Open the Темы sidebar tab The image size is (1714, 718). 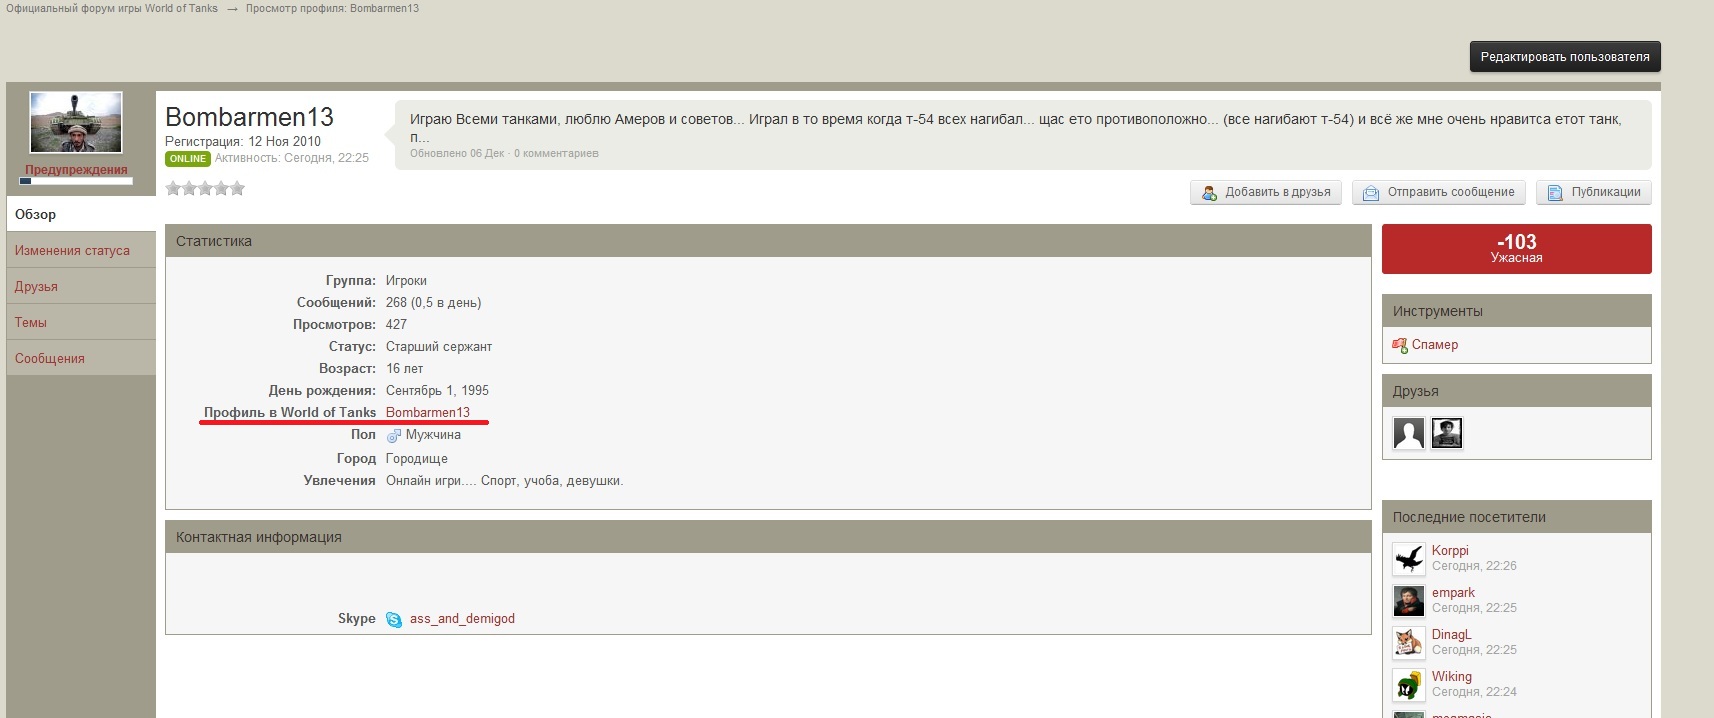point(81,322)
